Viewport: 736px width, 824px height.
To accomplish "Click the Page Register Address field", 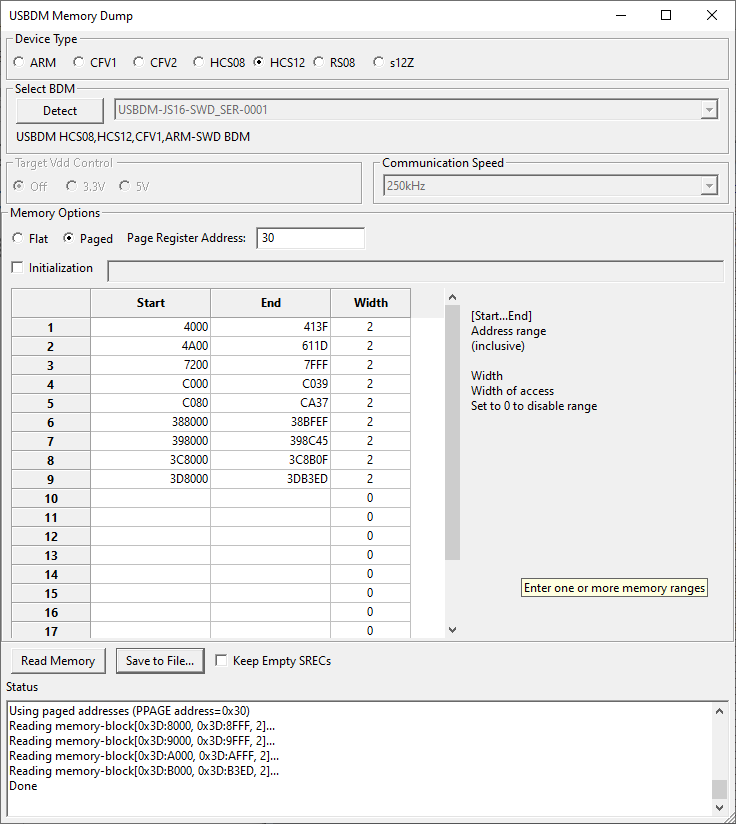I will 310,238.
